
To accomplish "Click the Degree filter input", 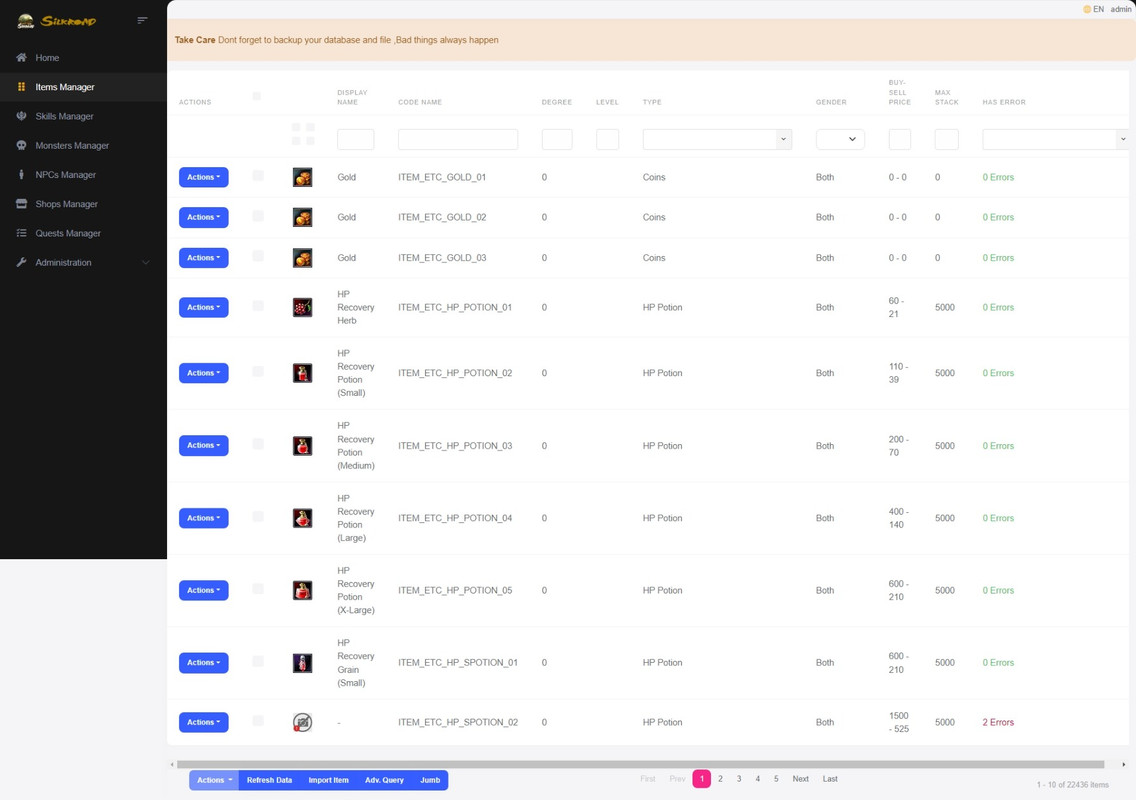I will (x=557, y=139).
